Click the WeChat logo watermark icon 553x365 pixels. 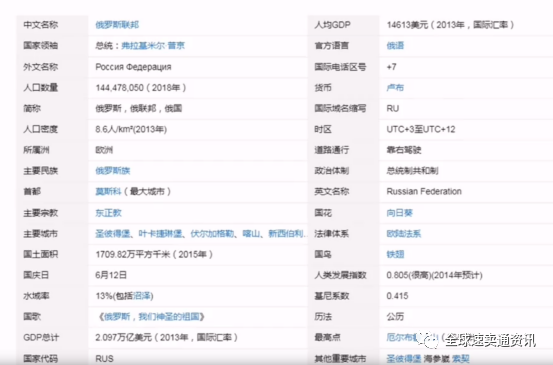pyautogui.click(x=427, y=340)
